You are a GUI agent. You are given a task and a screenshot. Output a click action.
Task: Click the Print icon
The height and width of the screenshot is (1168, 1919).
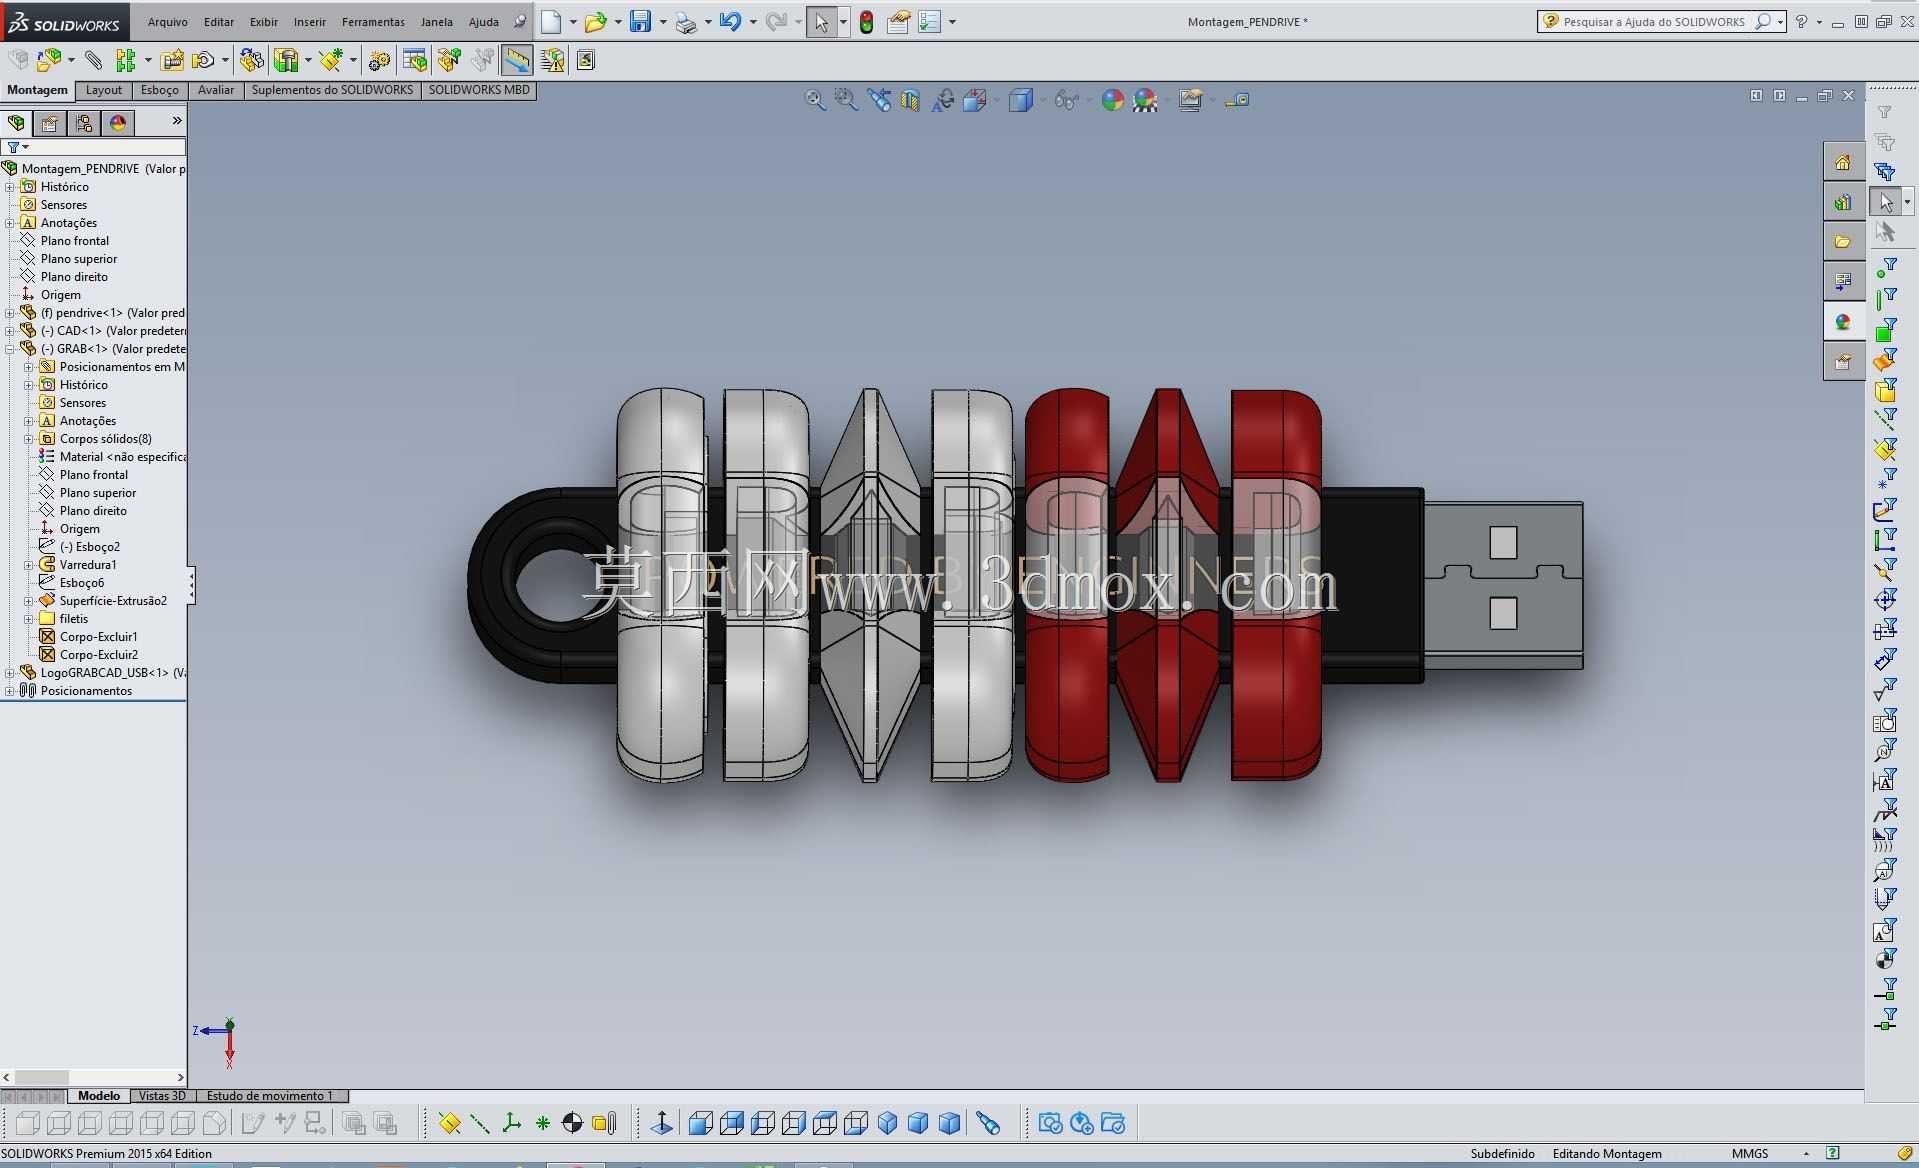pyautogui.click(x=686, y=22)
